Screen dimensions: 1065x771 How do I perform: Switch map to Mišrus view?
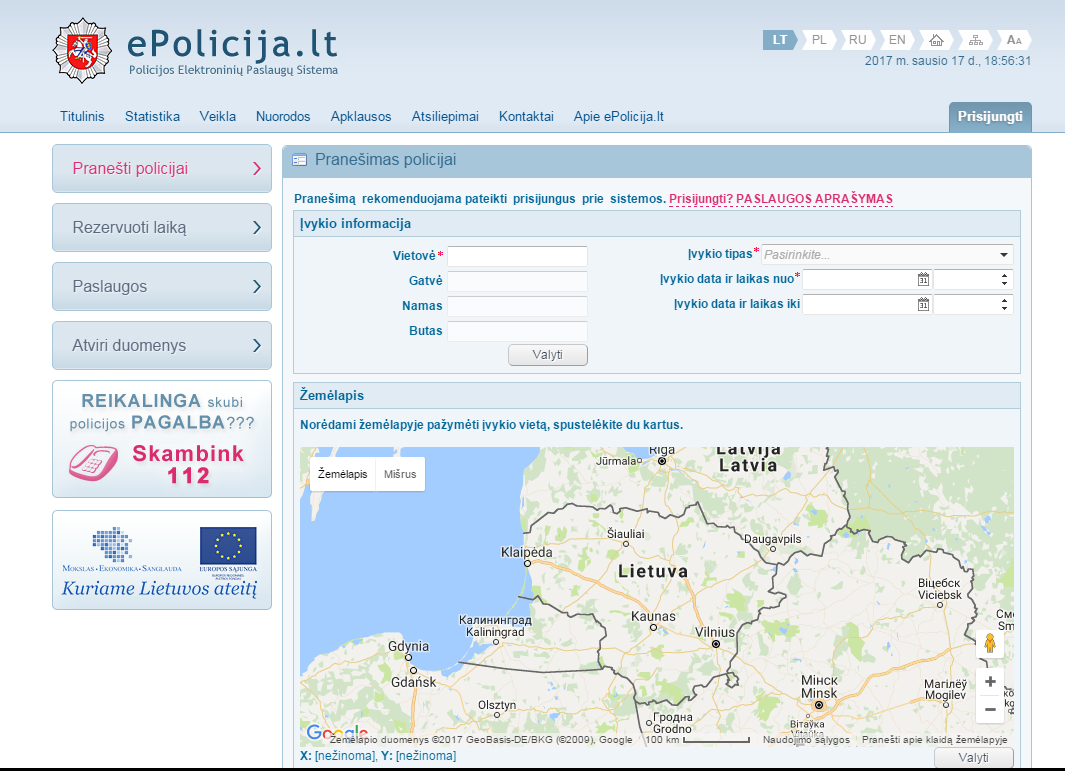point(400,474)
